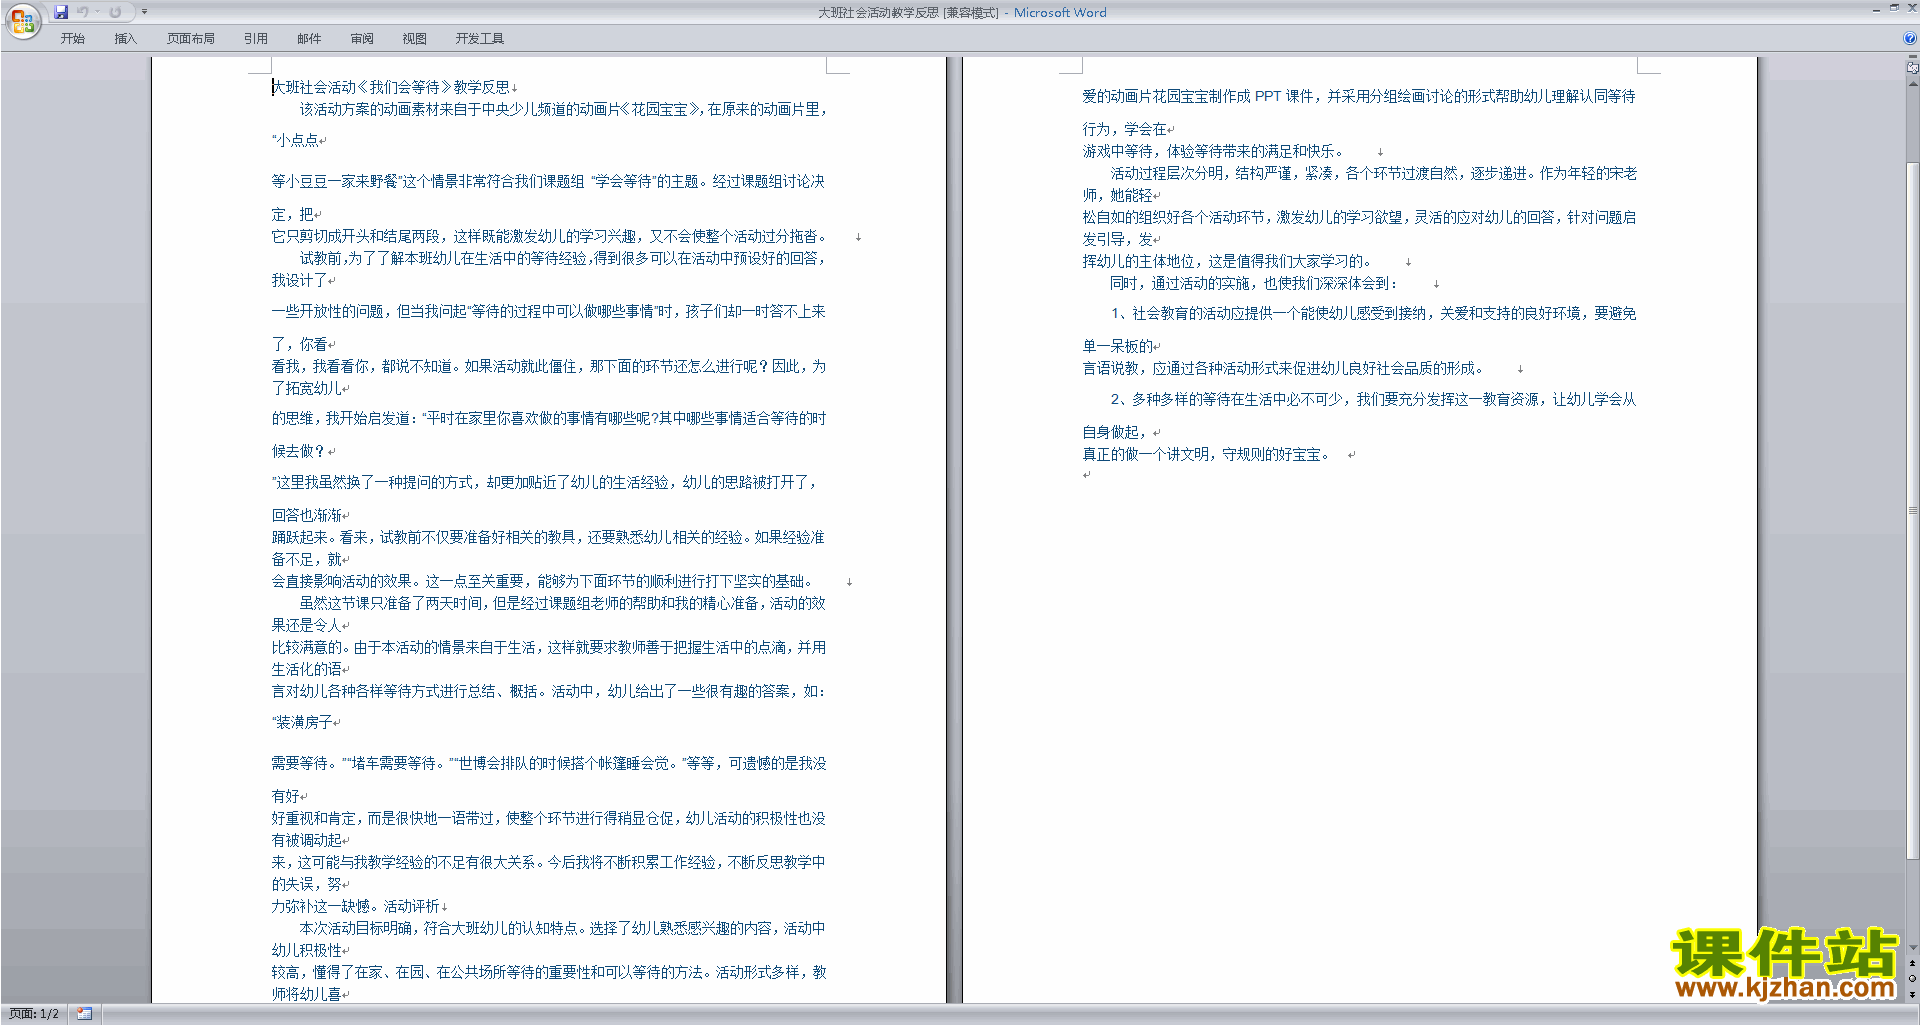This screenshot has height=1025, width=1920.
Task: Redo using the repeat arrow icon
Action: [115, 12]
